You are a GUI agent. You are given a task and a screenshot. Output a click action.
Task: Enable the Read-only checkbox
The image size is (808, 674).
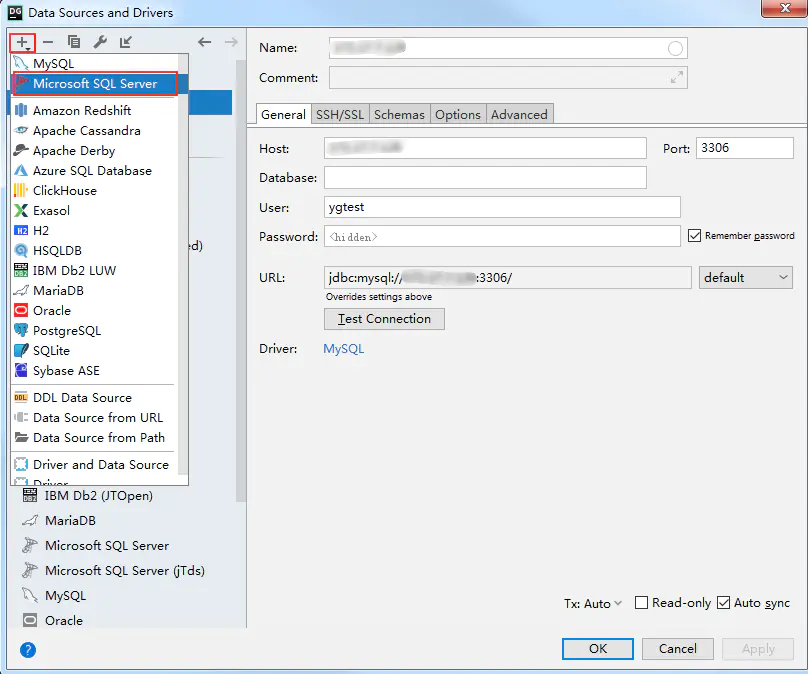641,602
